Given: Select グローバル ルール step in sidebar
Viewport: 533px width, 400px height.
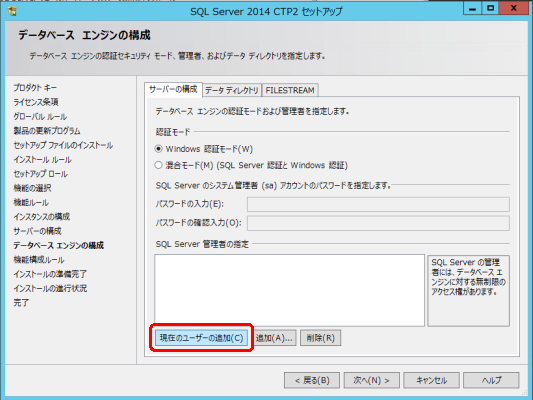Looking at the screenshot, I should tap(40, 117).
